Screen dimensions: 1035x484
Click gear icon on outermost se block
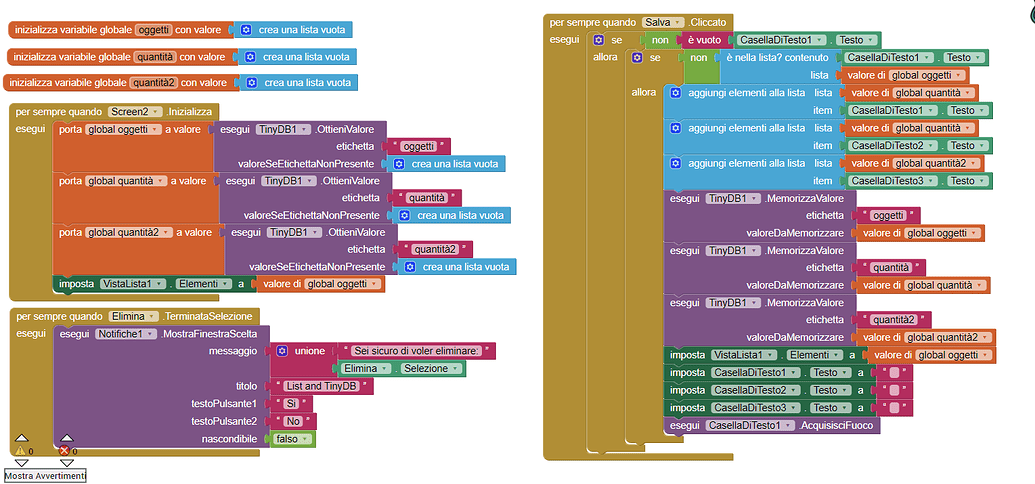(599, 40)
